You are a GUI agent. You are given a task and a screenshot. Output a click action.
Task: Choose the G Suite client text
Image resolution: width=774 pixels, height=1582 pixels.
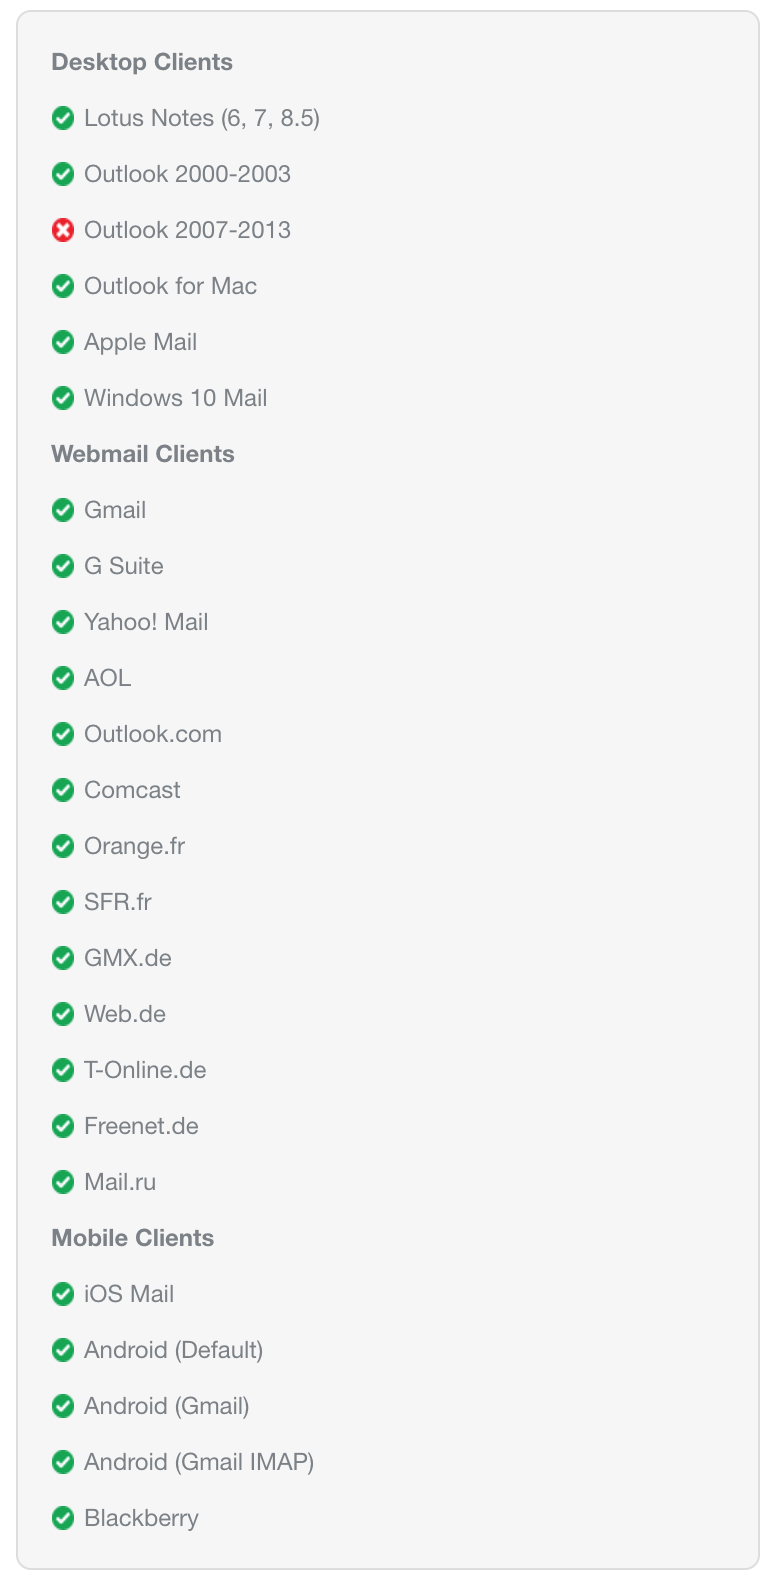pyautogui.click(x=123, y=566)
